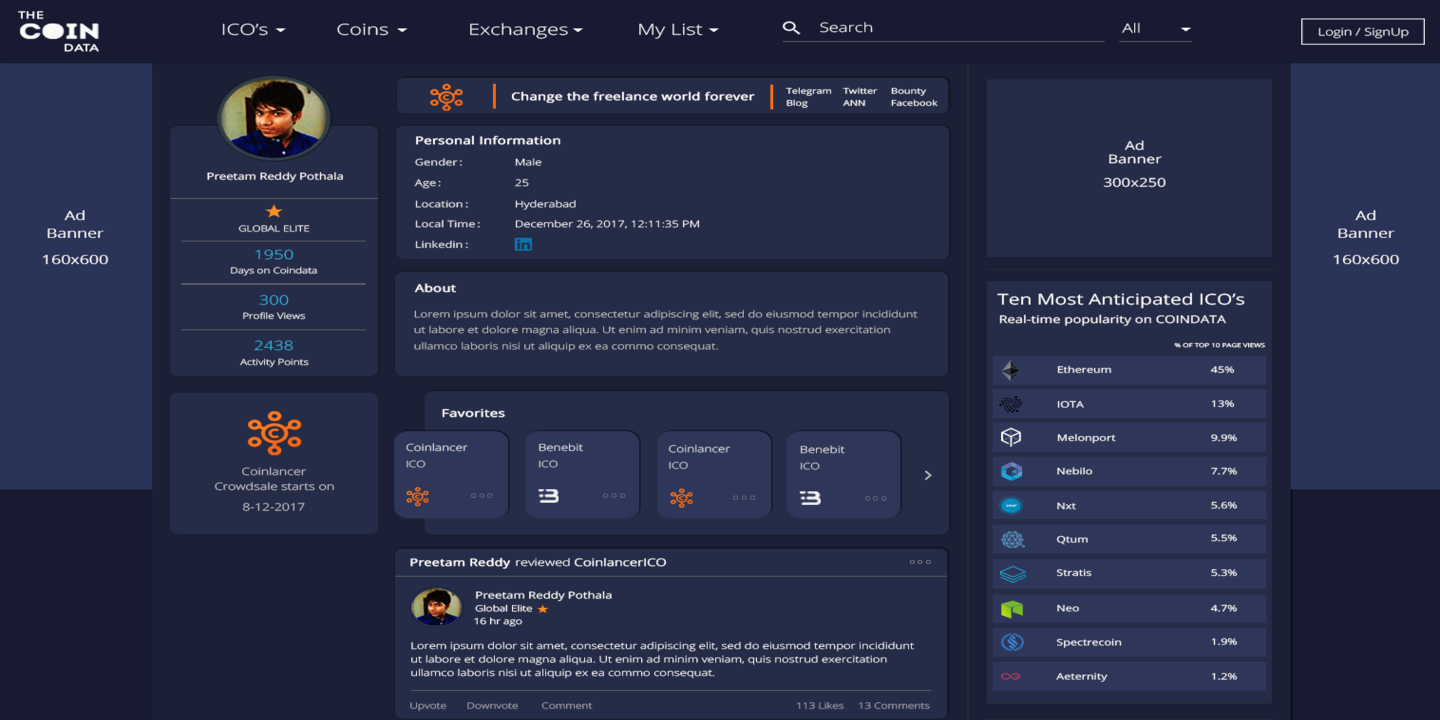Image resolution: width=1440 pixels, height=720 pixels.
Task: Click the IOTA coin icon
Action: click(1011, 404)
